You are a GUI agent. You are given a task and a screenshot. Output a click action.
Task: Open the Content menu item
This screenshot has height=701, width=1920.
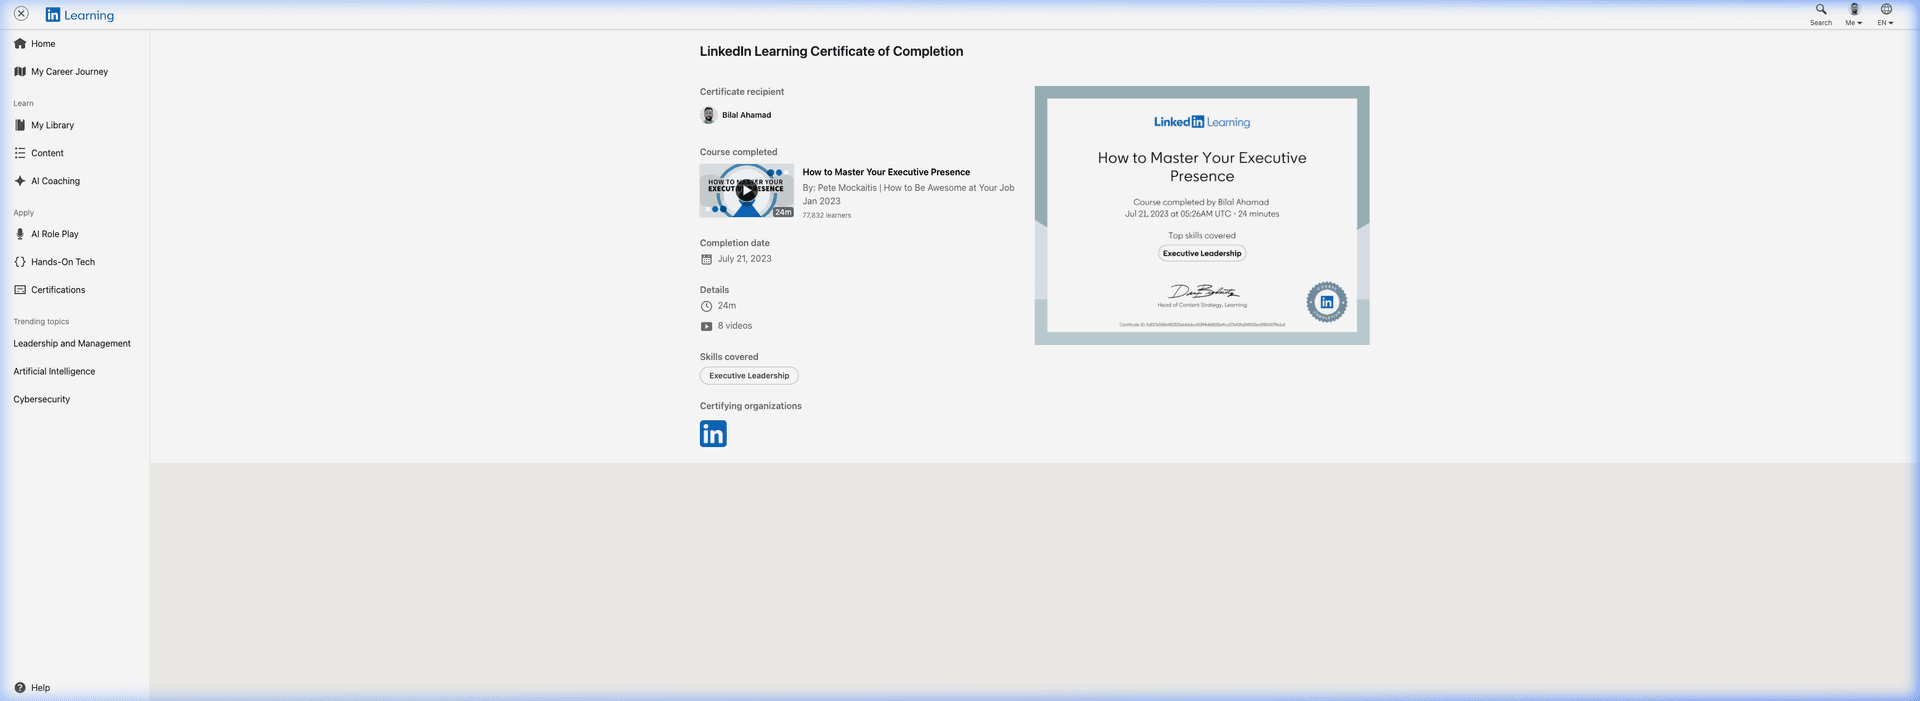47,154
